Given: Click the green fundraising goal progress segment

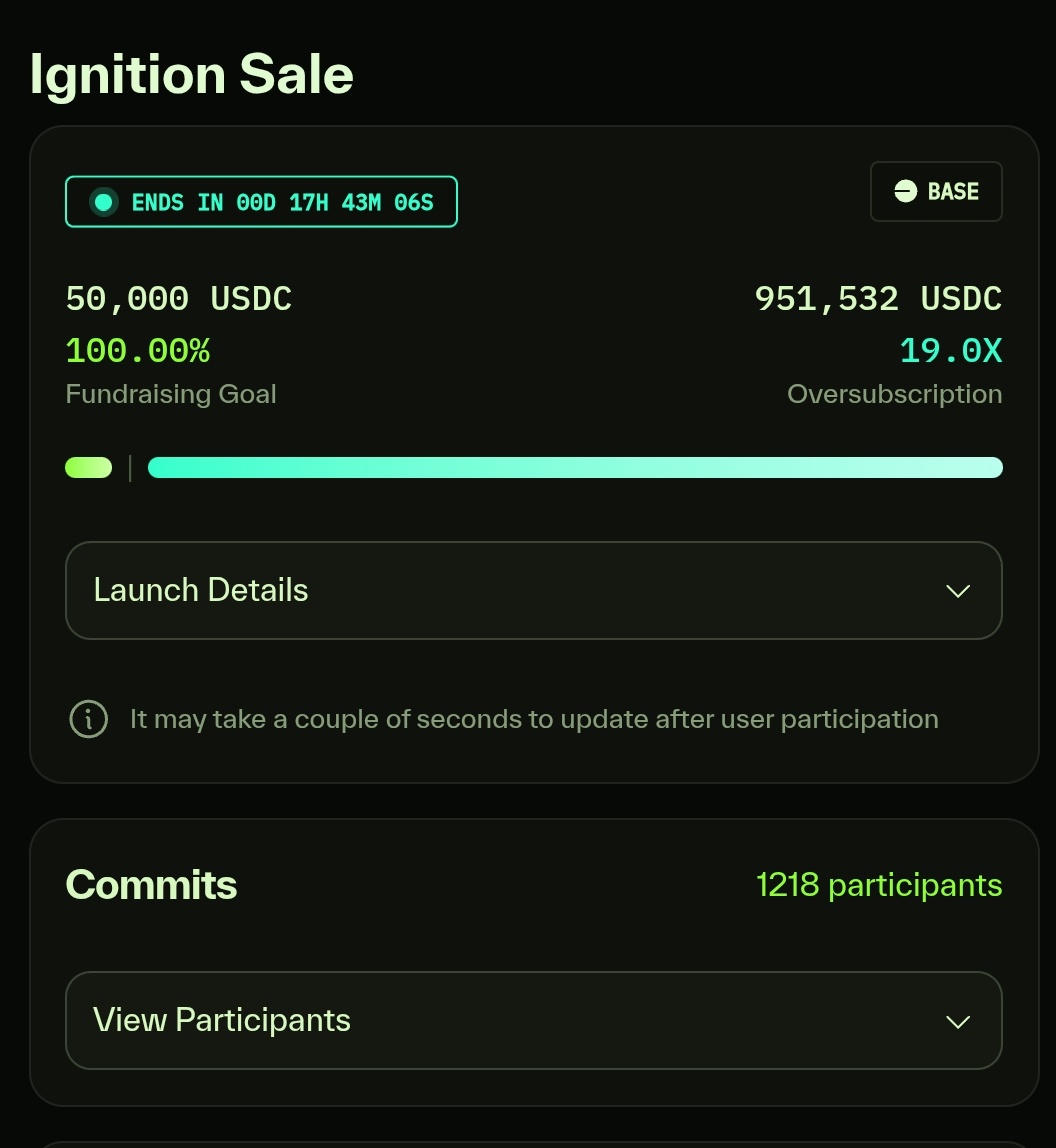Looking at the screenshot, I should pyautogui.click(x=89, y=467).
